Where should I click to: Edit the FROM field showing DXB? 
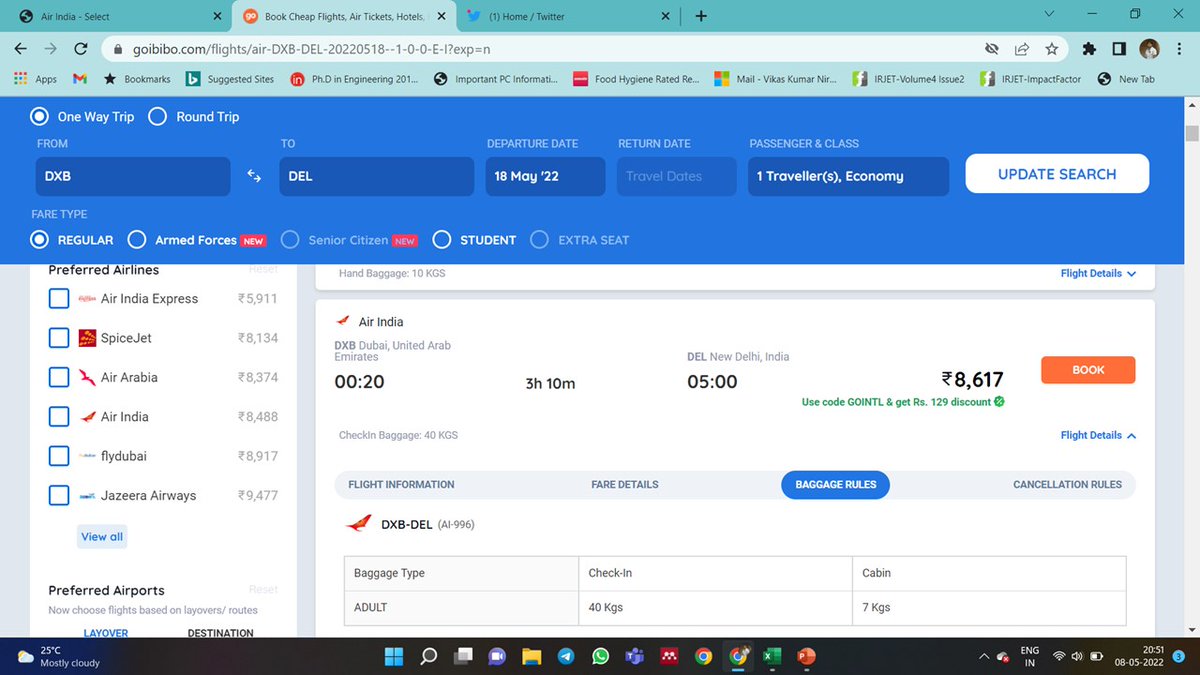pyautogui.click(x=133, y=176)
